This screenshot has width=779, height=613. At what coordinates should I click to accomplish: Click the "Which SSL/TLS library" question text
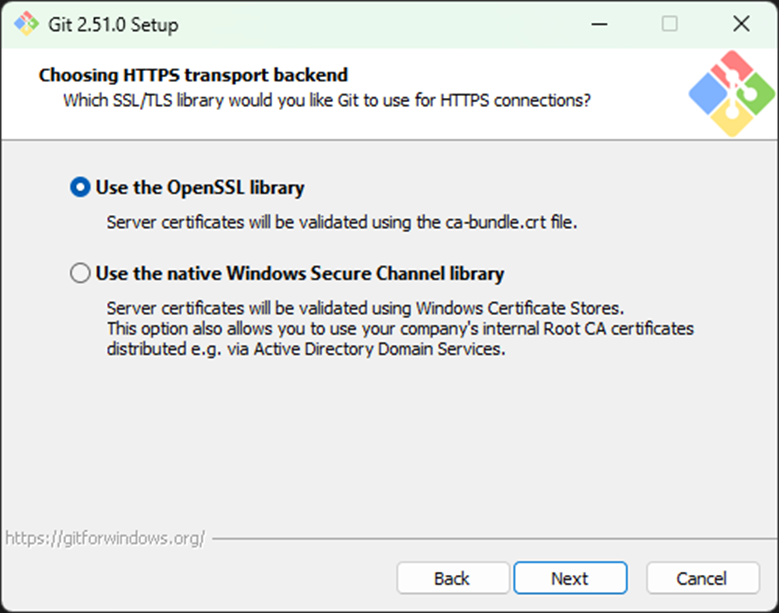[x=326, y=100]
